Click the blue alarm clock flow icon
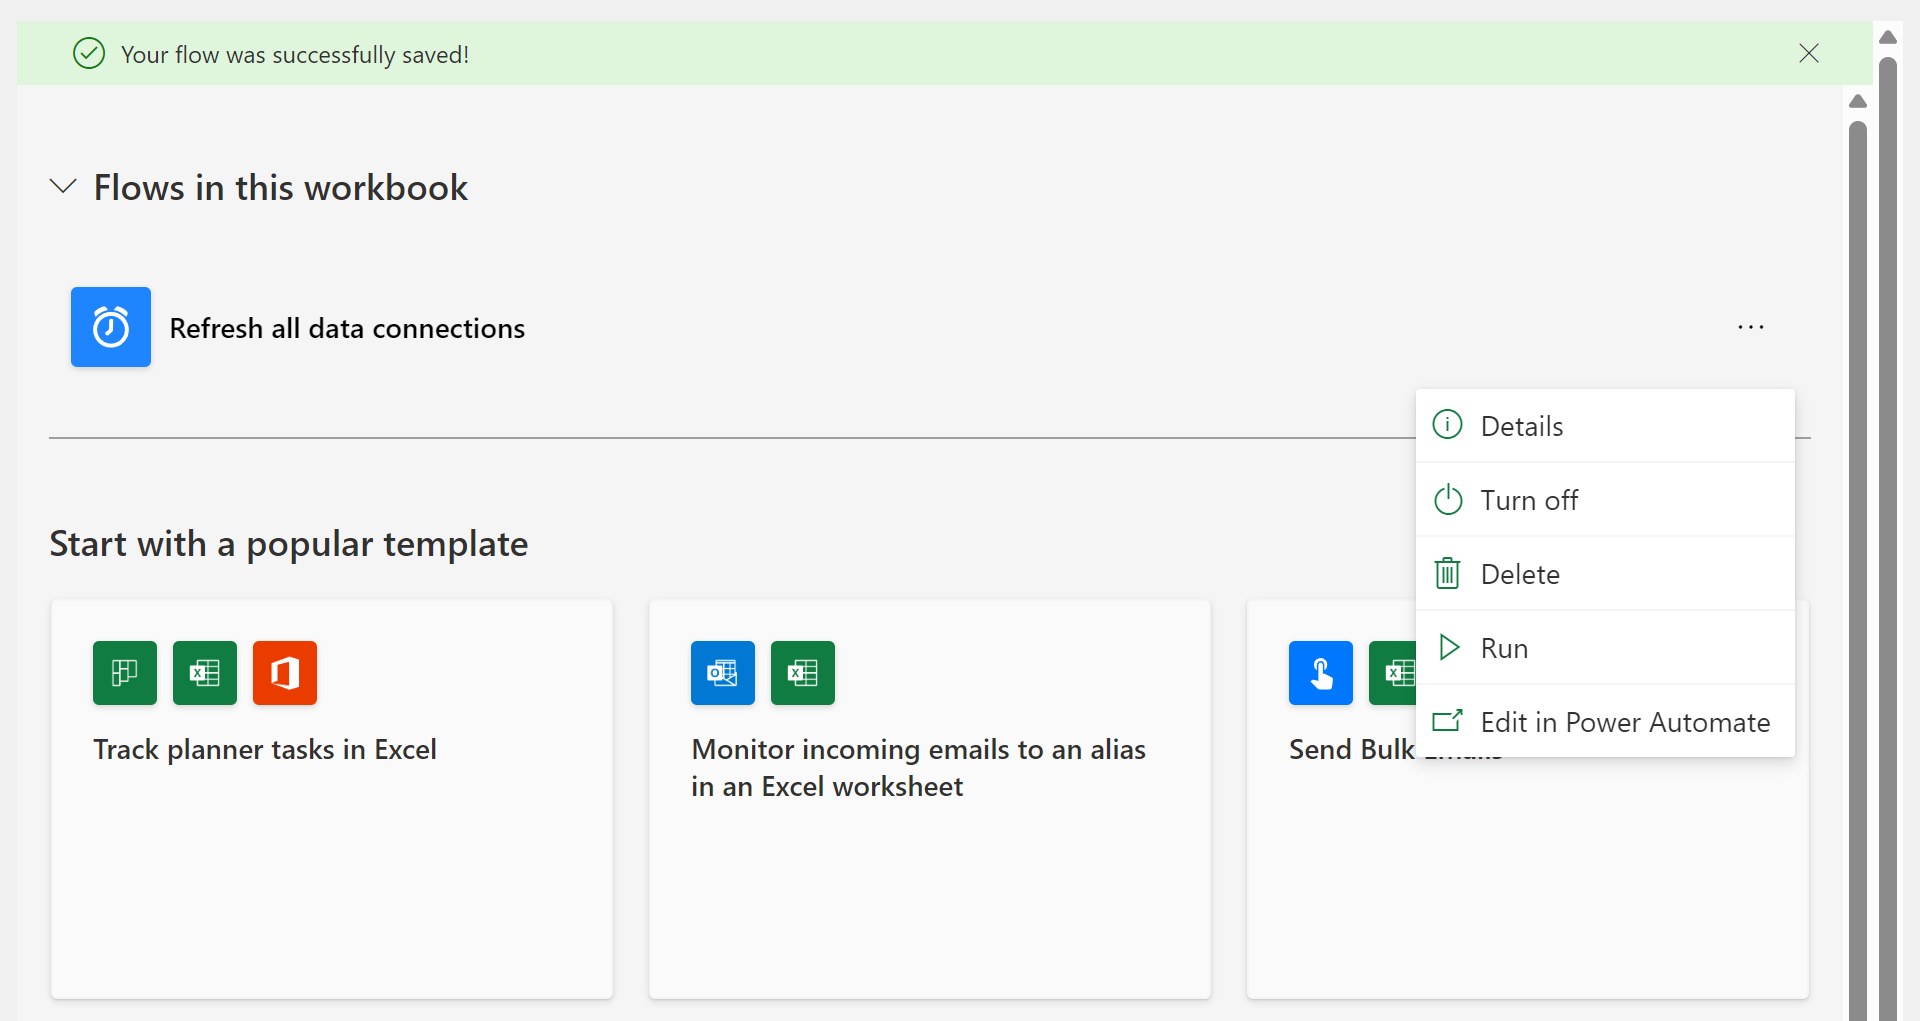1920x1021 pixels. [x=111, y=327]
